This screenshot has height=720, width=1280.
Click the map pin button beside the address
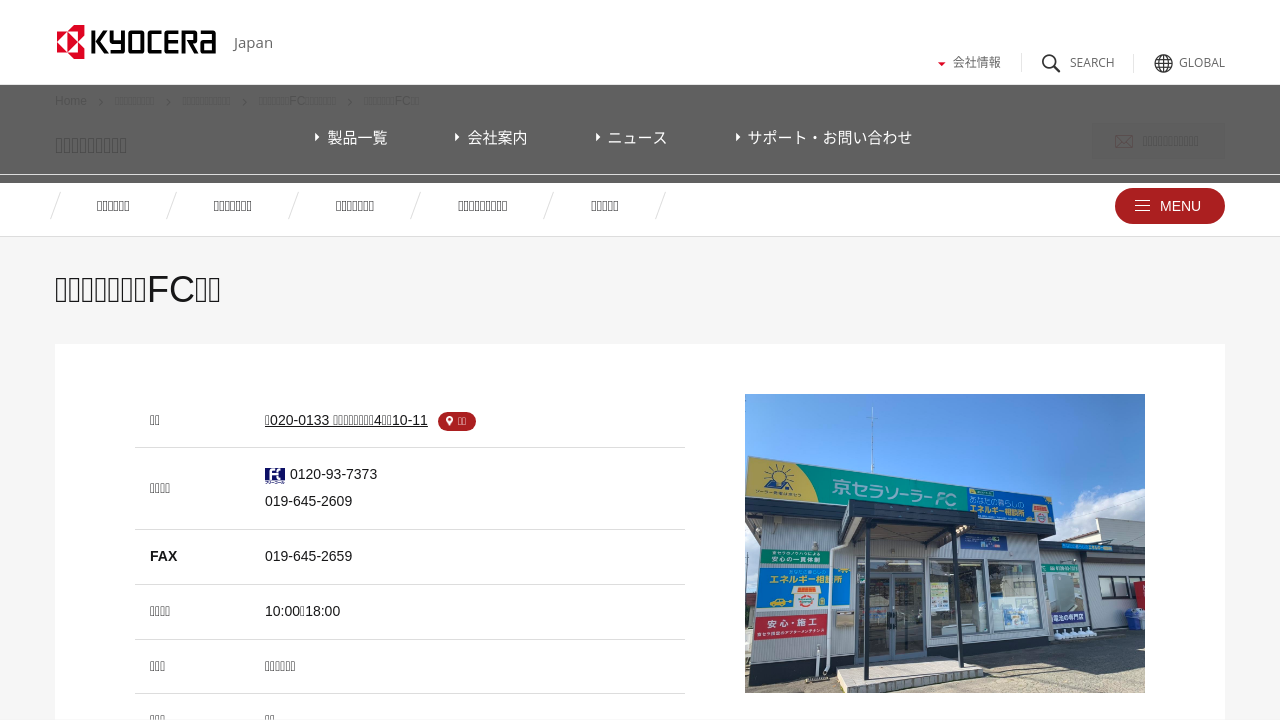[457, 421]
